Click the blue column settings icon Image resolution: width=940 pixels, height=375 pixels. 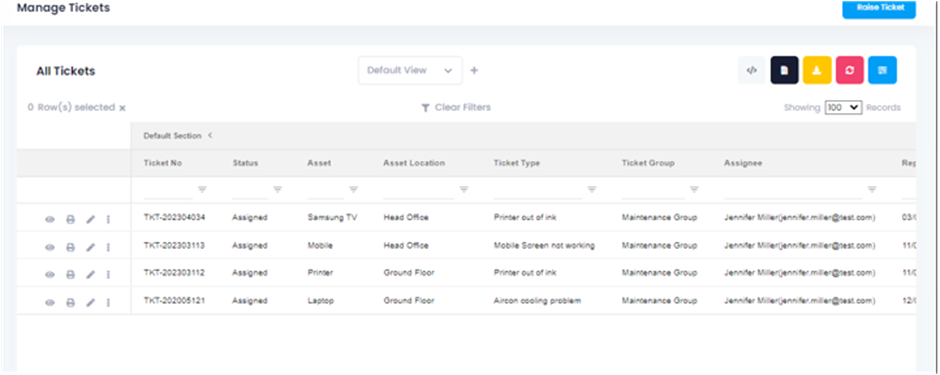click(x=882, y=70)
